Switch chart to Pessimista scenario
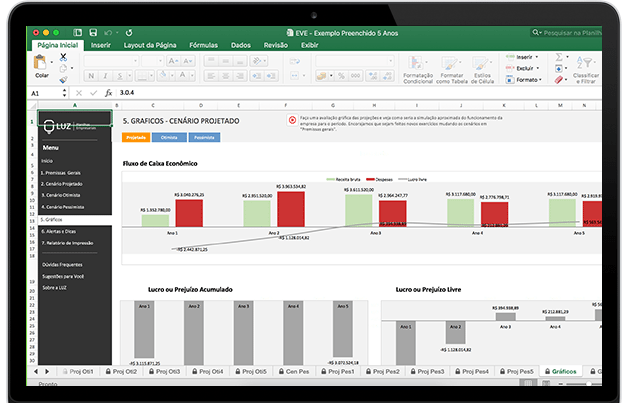This screenshot has width=633, height=403. 203,138
